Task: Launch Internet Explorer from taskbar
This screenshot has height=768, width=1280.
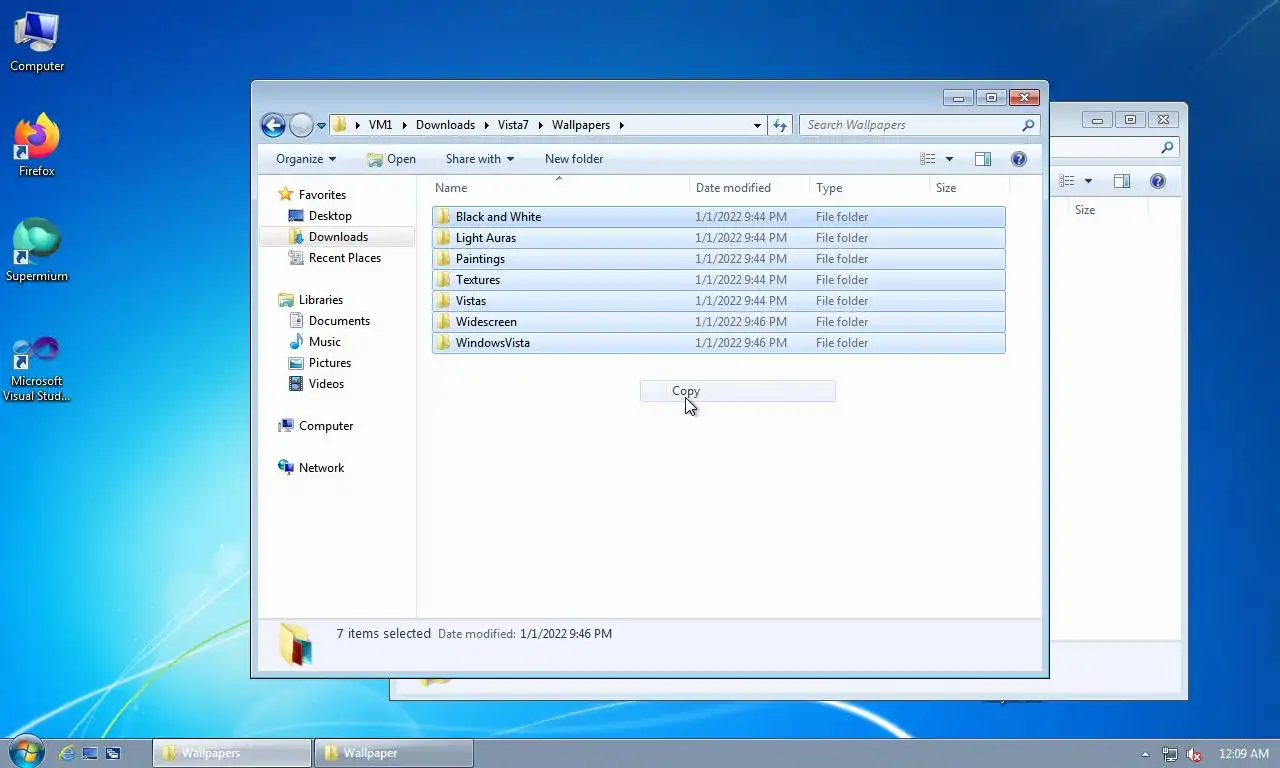Action: 67,753
